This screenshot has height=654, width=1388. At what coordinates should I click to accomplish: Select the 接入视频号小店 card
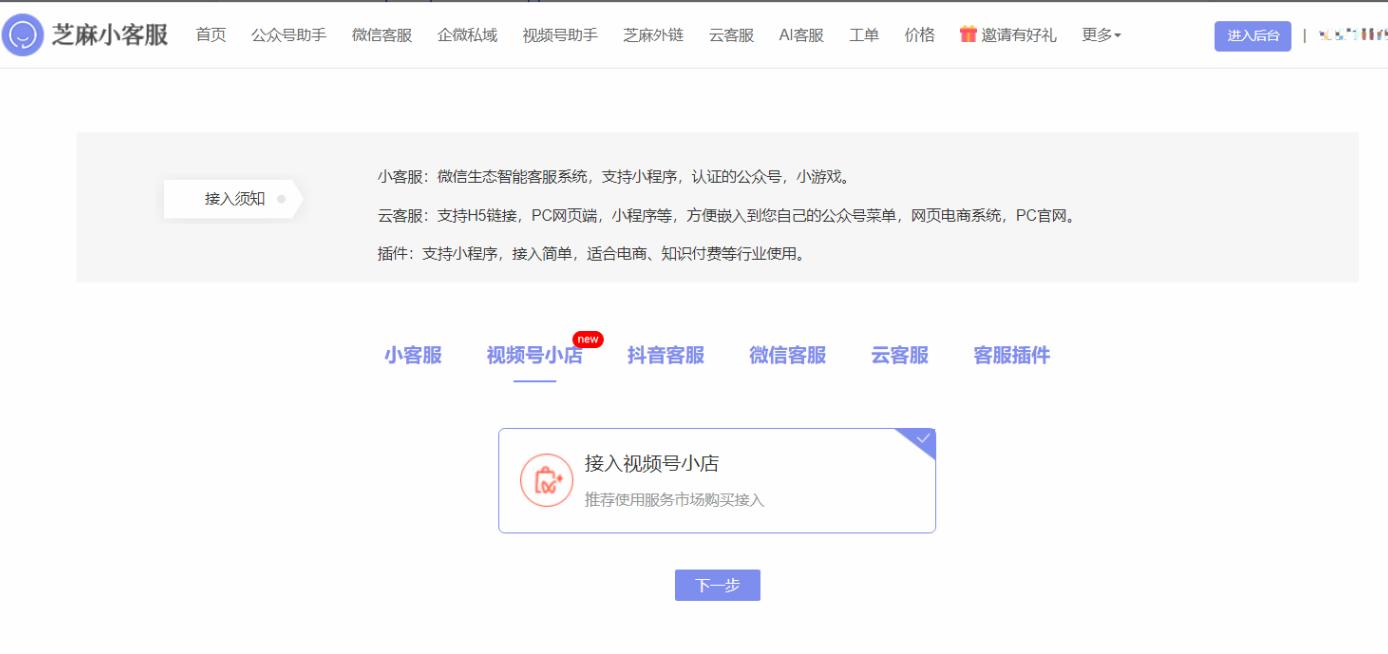pos(717,481)
